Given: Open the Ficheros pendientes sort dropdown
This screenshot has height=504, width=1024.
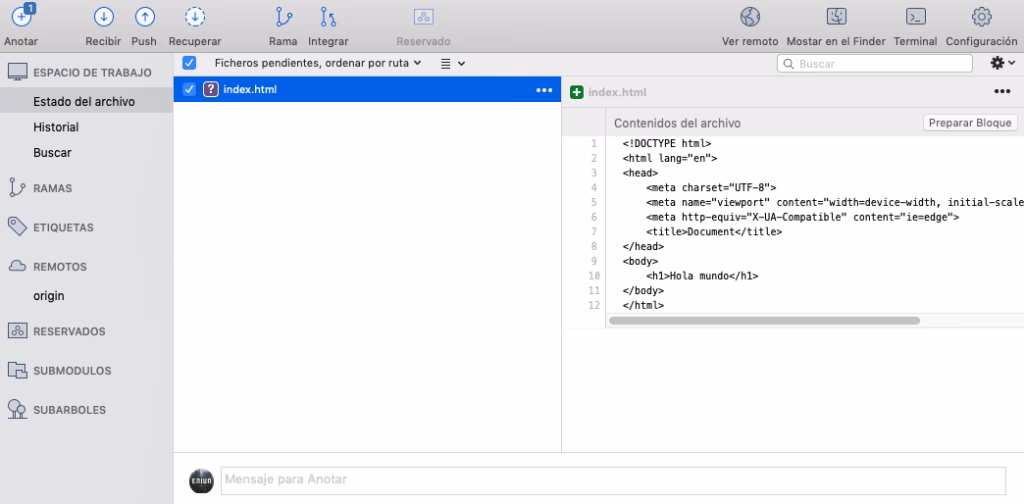Looking at the screenshot, I should (x=317, y=63).
